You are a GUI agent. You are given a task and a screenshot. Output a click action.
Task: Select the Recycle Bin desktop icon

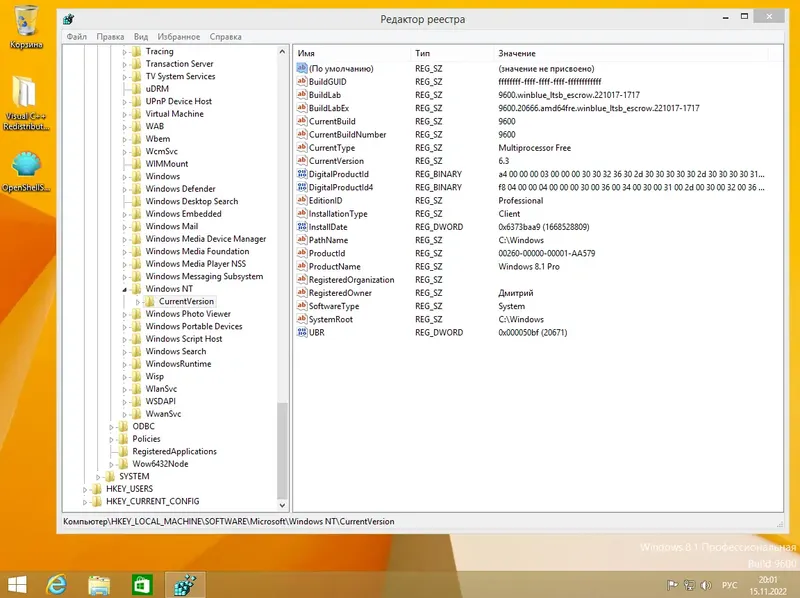(26, 27)
